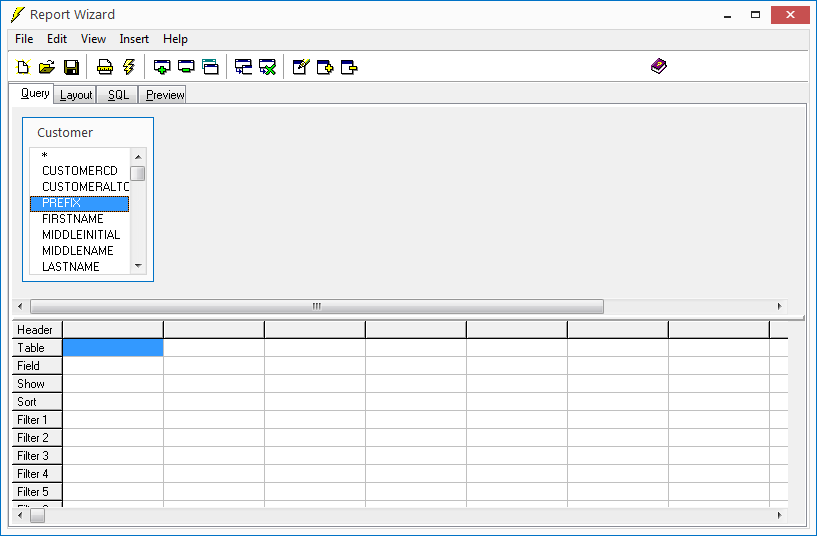Click the Customer list scroll up arrow
Viewport: 817px width, 536px height.
coord(138,156)
